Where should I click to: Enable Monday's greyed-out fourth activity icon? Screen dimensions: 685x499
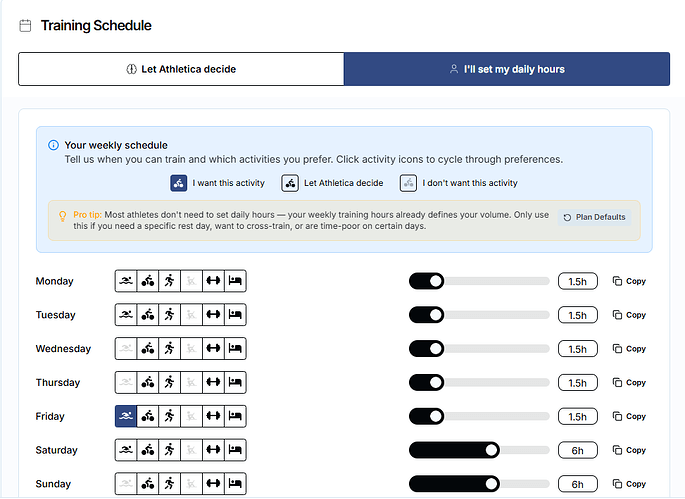192,281
